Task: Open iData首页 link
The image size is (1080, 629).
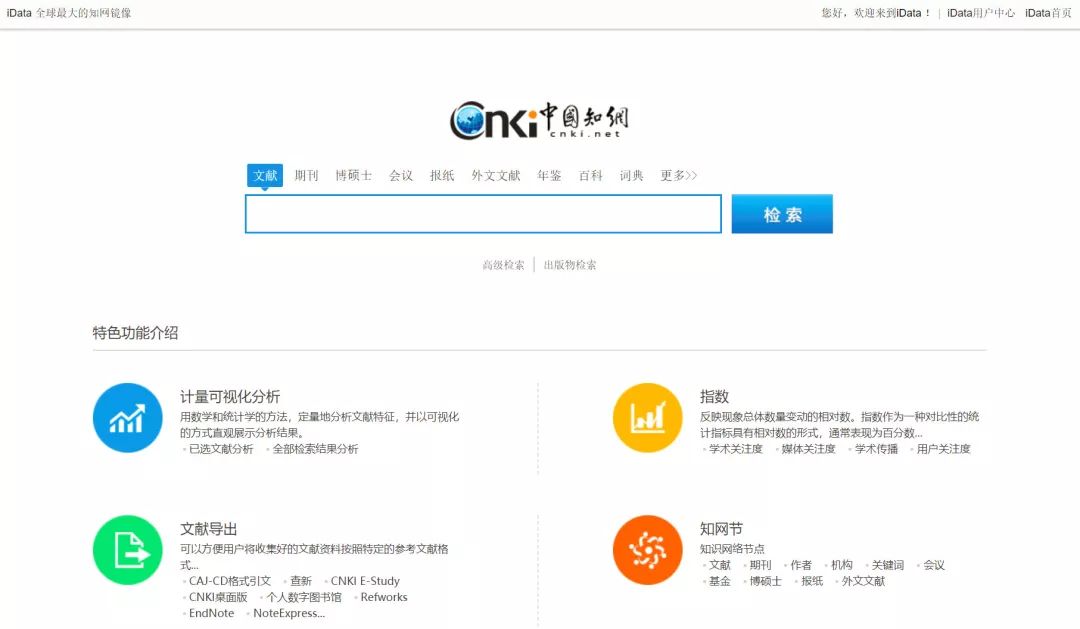Action: (1048, 13)
